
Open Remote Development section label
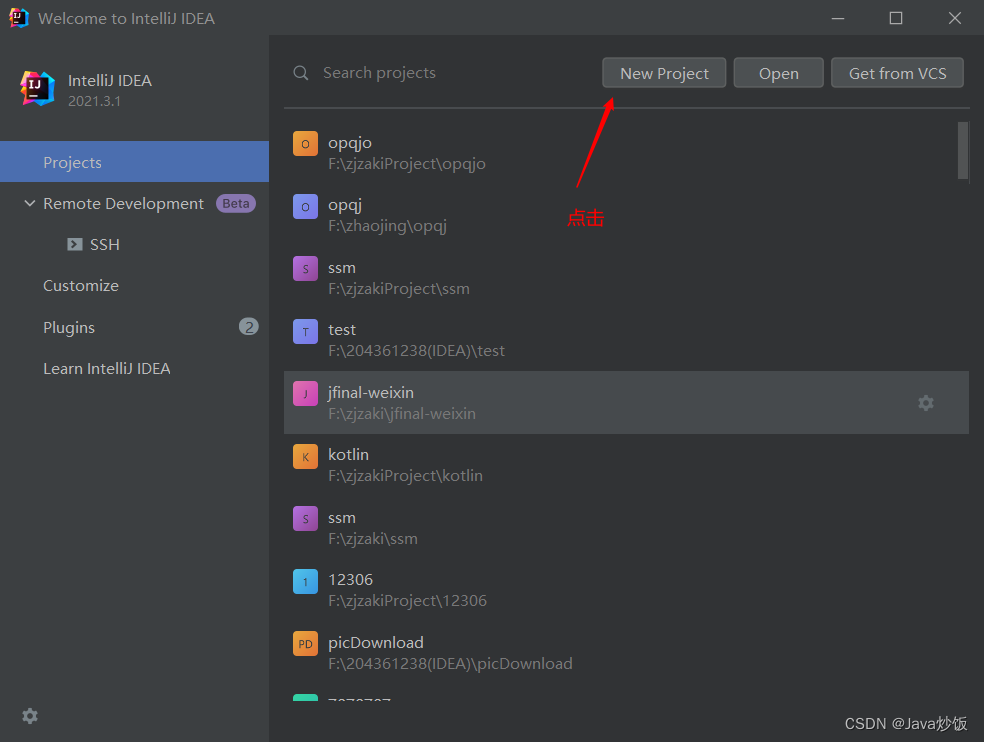click(124, 203)
